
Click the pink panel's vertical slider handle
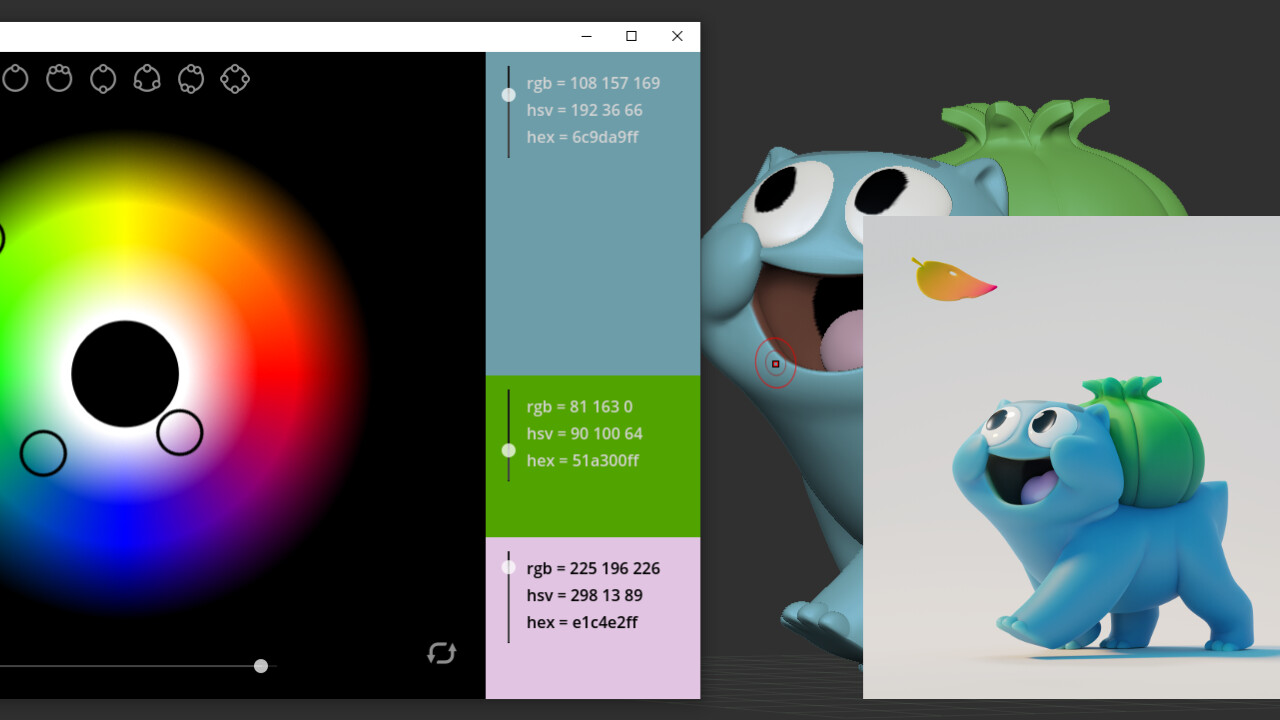508,566
